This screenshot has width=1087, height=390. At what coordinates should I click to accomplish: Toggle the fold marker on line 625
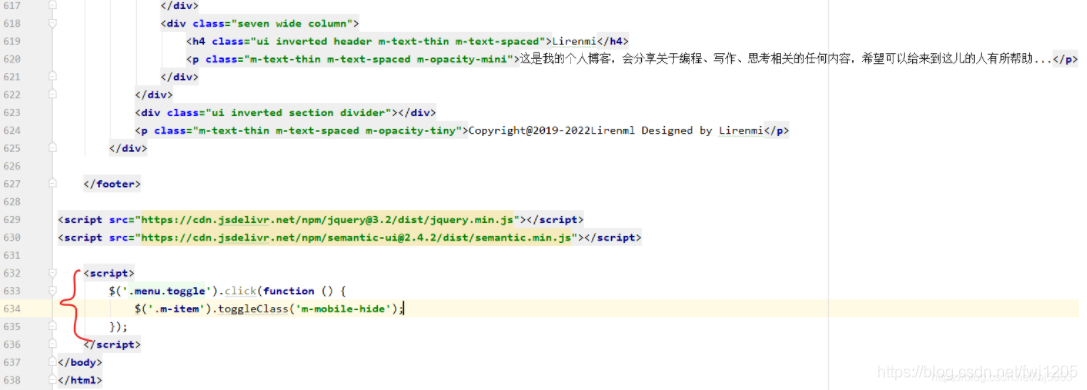53,148
